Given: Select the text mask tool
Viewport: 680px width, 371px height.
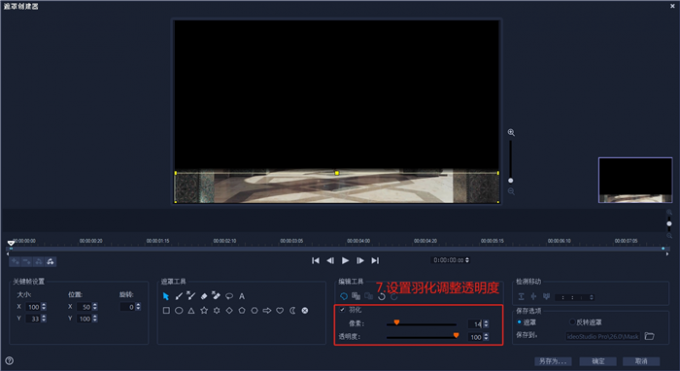Looking at the screenshot, I should point(242,296).
